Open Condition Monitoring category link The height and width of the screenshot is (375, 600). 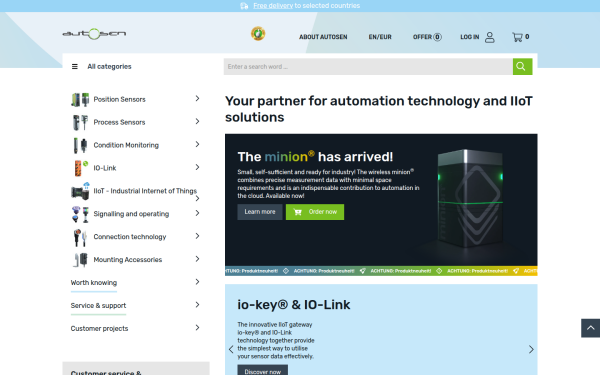[126, 145]
